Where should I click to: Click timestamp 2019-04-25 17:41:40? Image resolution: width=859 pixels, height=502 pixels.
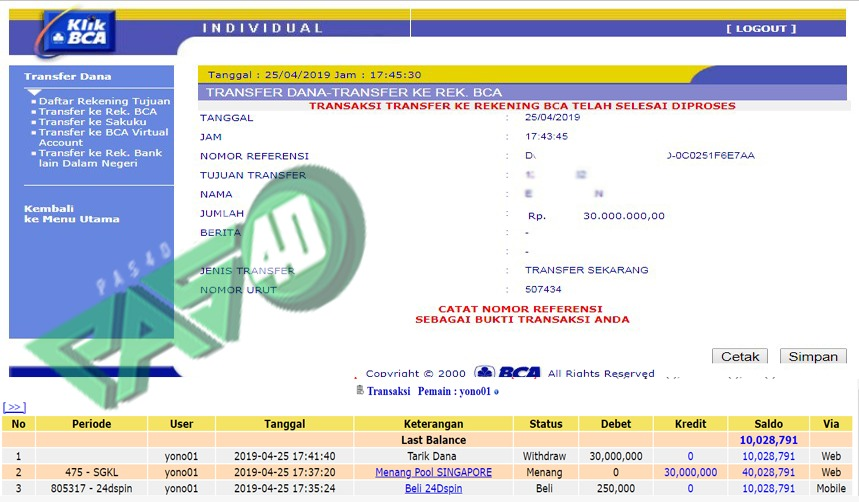[284, 456]
